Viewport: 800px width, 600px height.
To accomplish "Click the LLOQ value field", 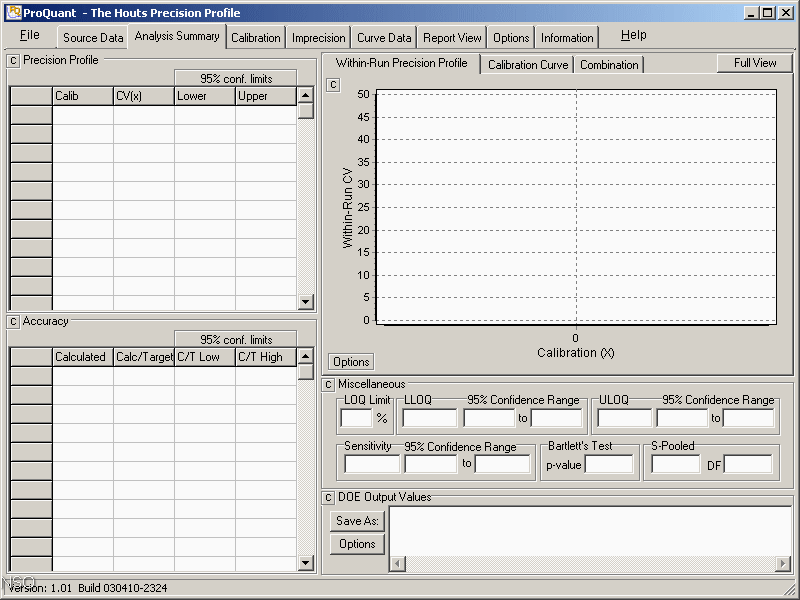I will click(430, 418).
